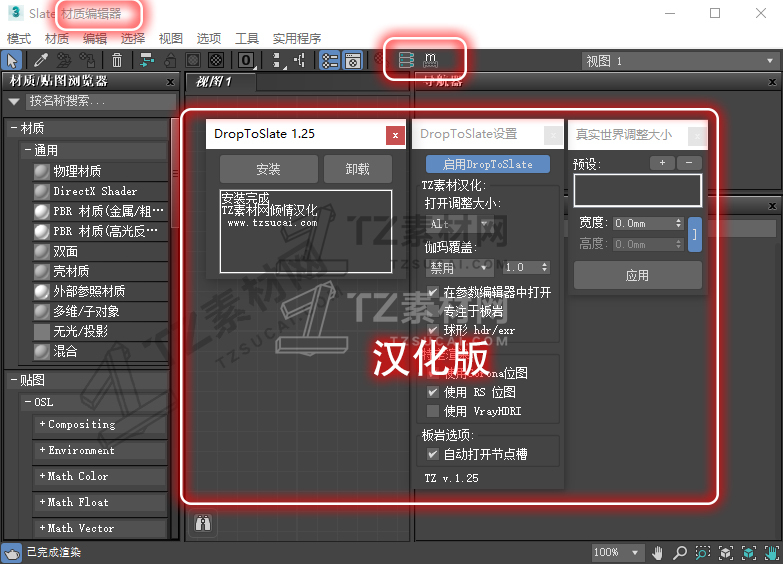The image size is (783, 564).
Task: Click Show Shaded Material in Viewport icon
Action: tap(193, 60)
